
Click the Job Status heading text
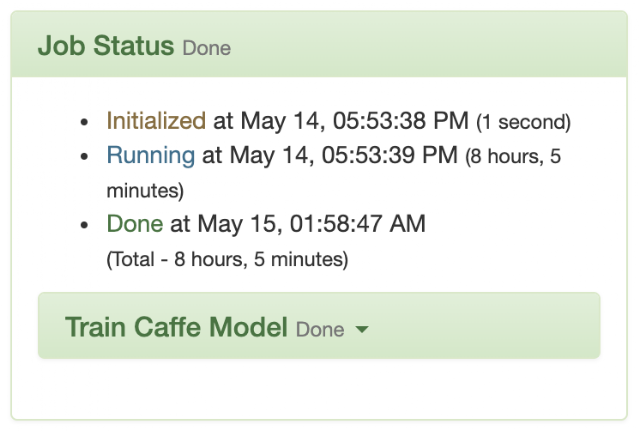pyautogui.click(x=106, y=45)
